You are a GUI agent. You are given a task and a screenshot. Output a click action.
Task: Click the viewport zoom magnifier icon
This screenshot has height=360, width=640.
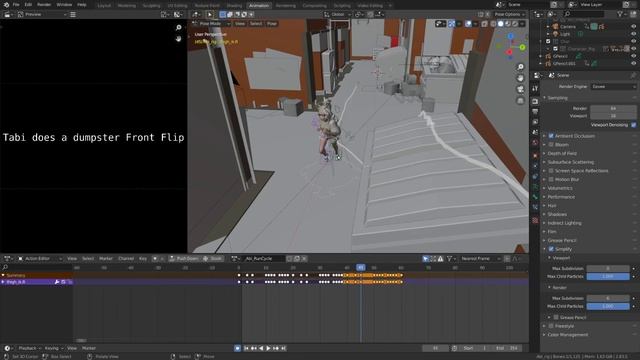(x=520, y=67)
